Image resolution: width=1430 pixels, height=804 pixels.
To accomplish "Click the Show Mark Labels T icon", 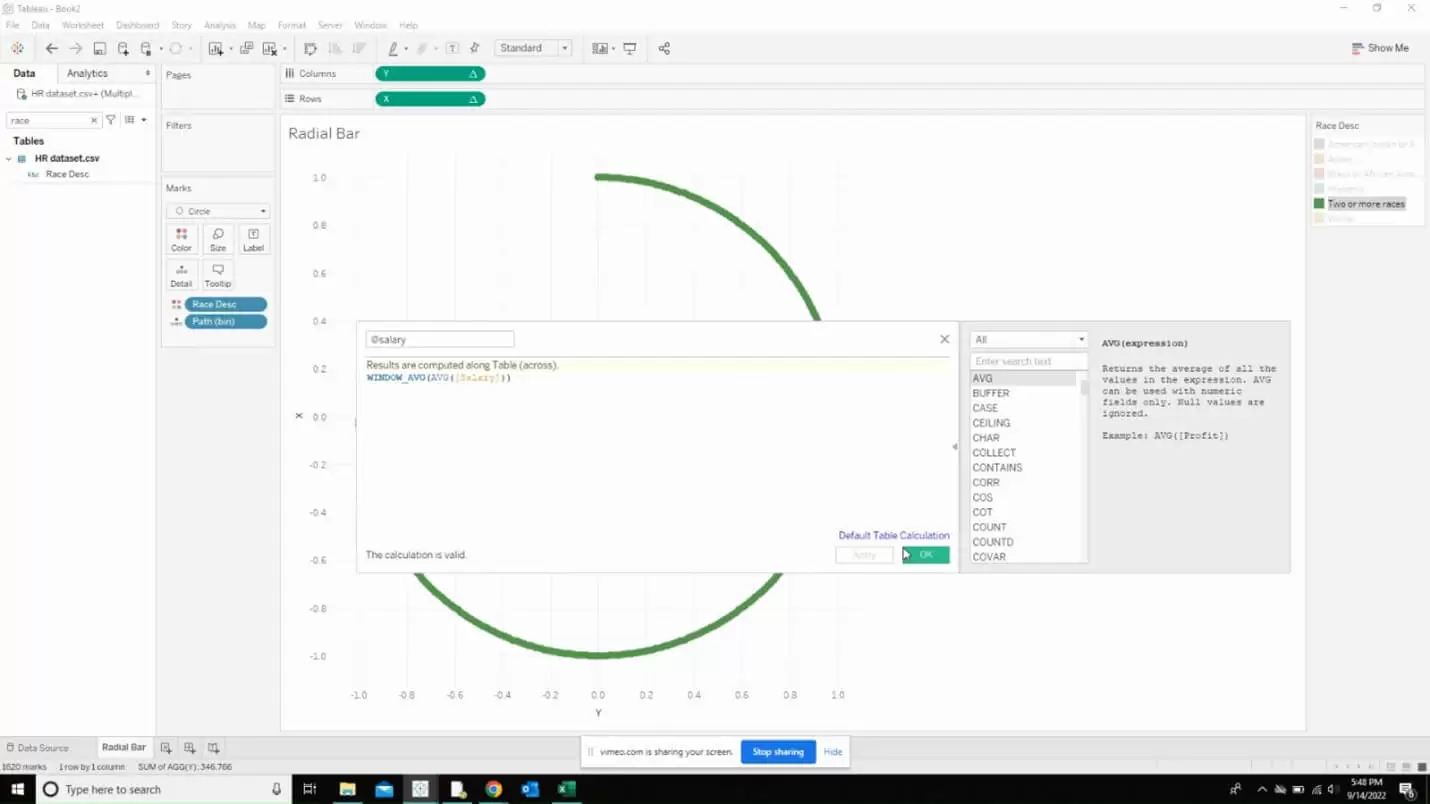I will (x=452, y=48).
